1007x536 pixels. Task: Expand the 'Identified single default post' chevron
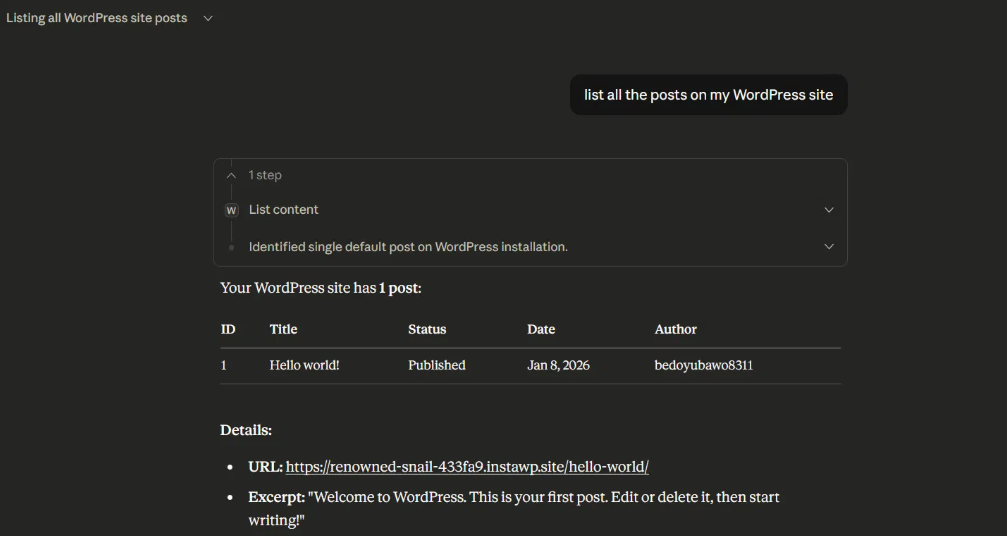coord(828,246)
